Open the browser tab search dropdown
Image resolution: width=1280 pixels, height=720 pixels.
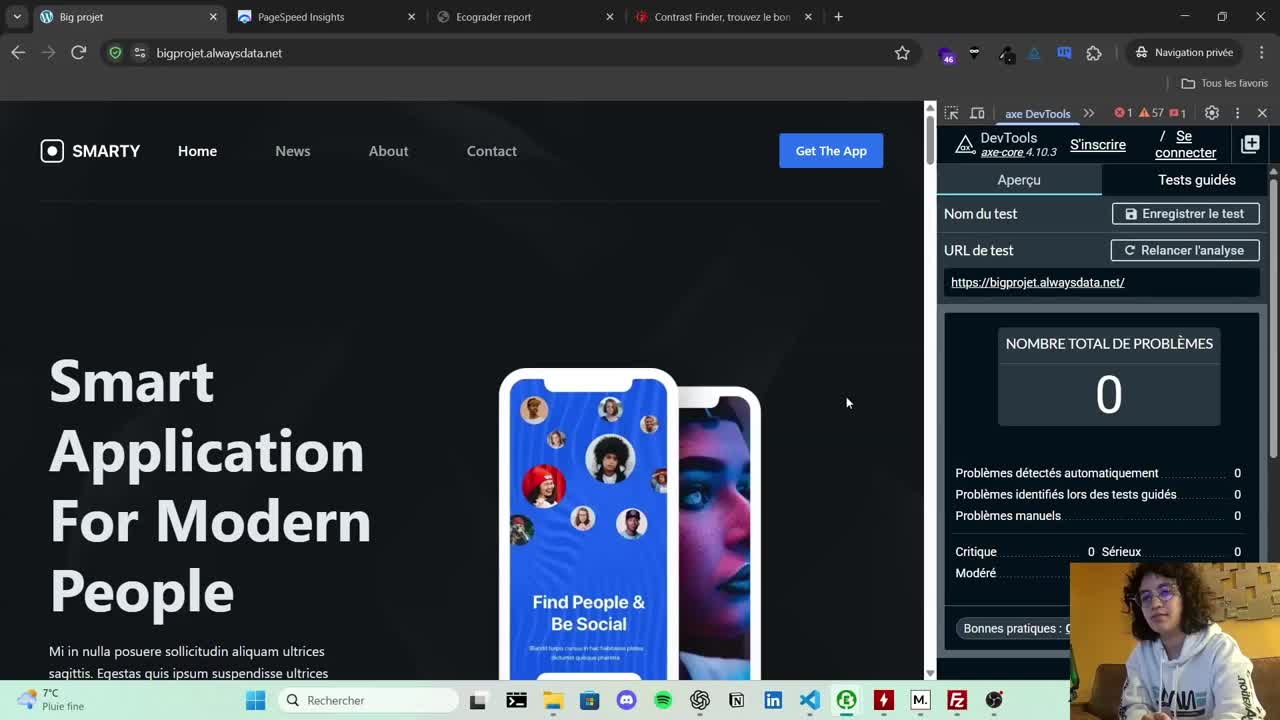(17, 17)
